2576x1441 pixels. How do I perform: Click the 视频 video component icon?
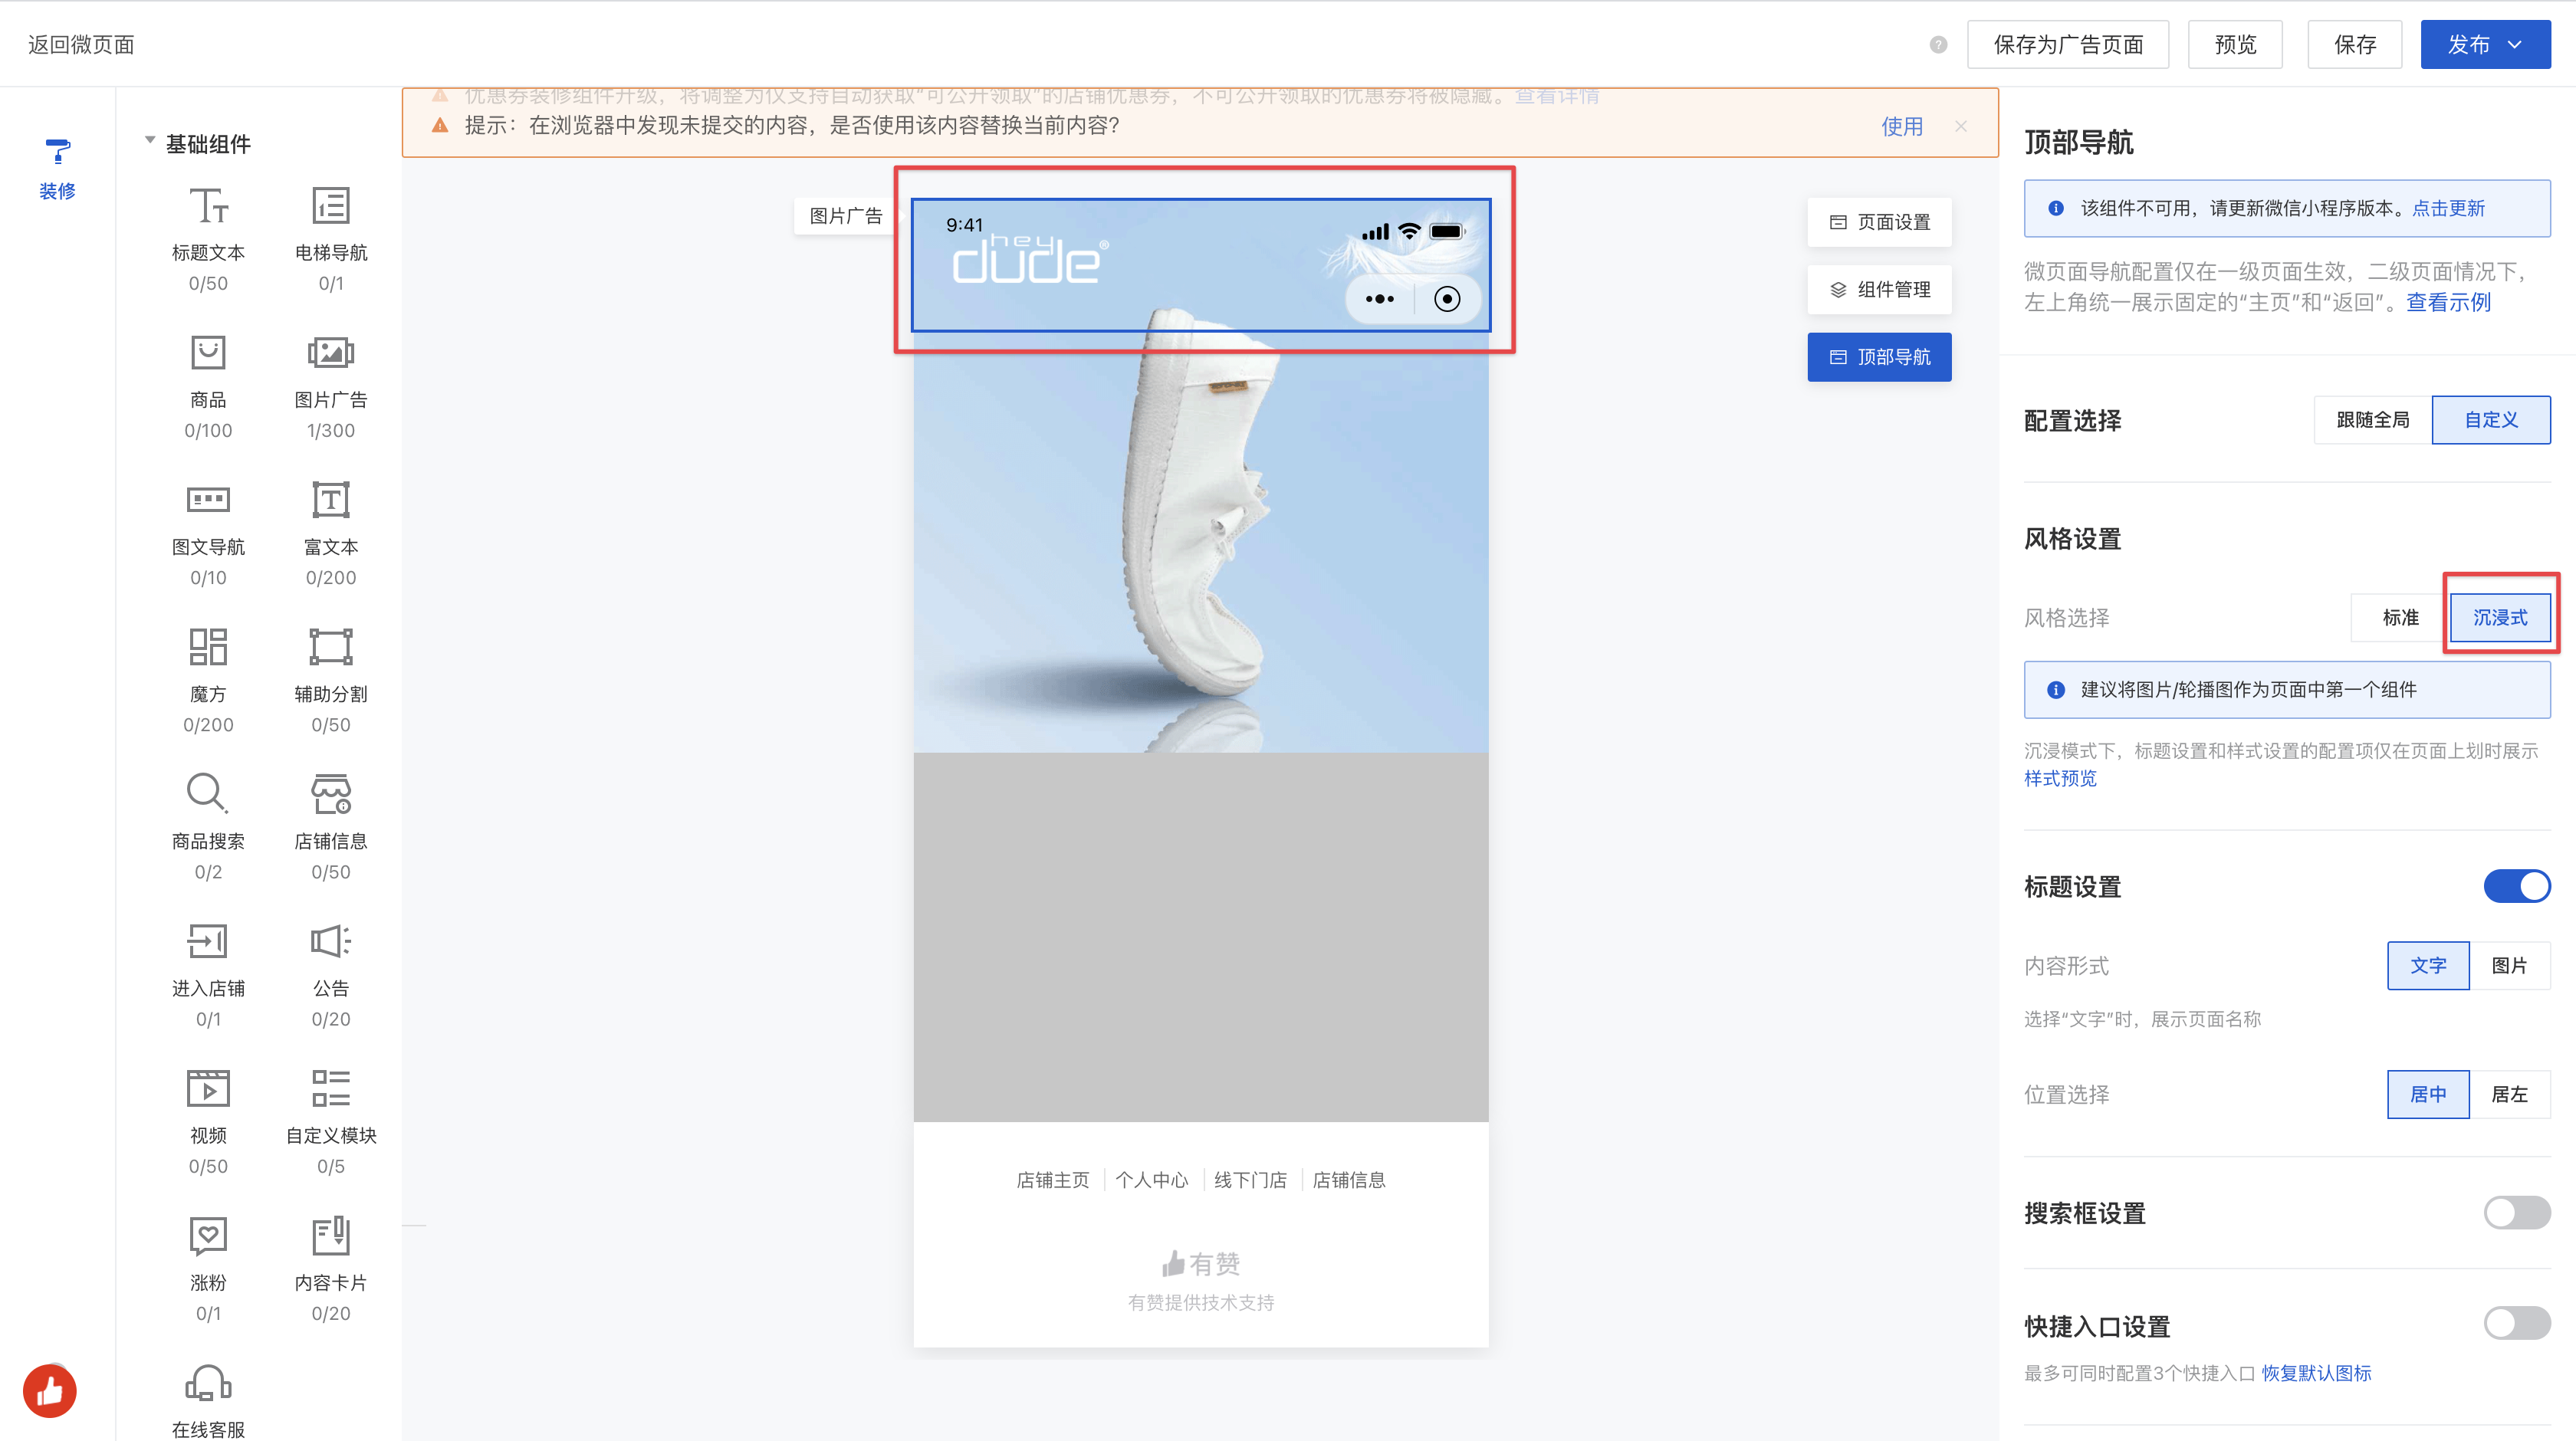coord(208,1089)
